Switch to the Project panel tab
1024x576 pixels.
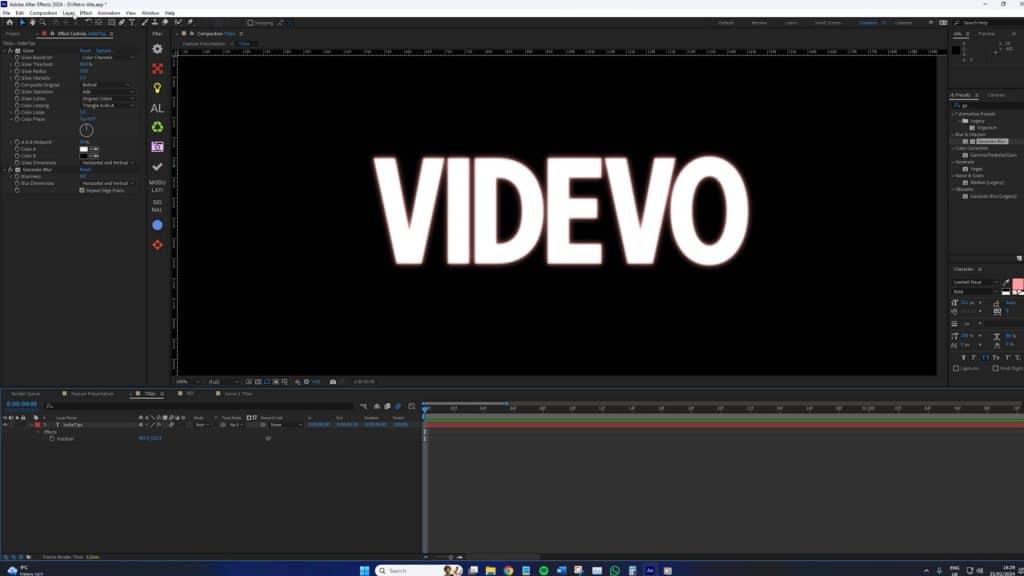click(x=12, y=33)
